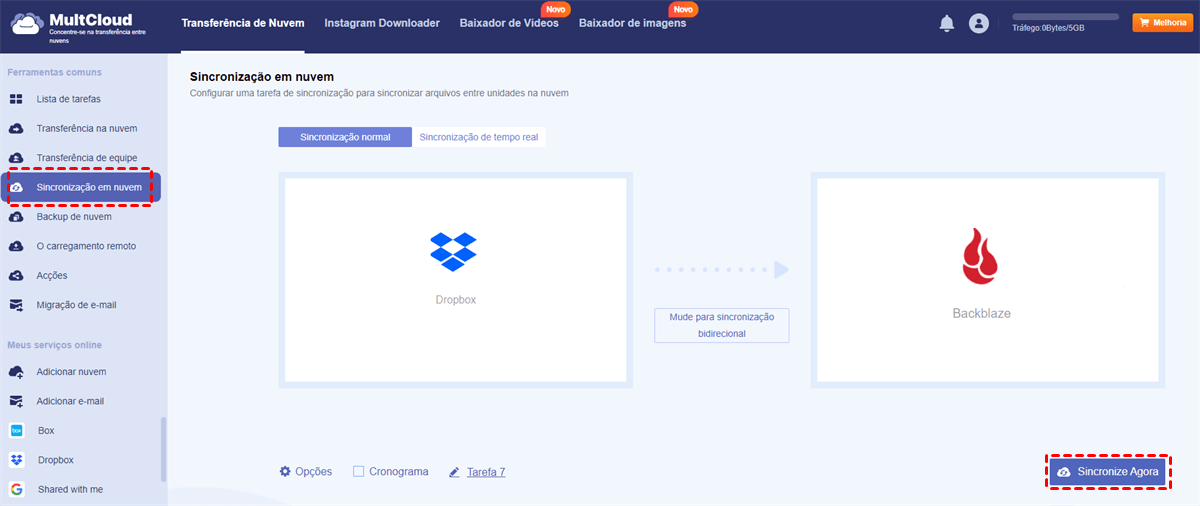Enable the Cronograma checkbox
1200x506 pixels.
click(x=358, y=471)
